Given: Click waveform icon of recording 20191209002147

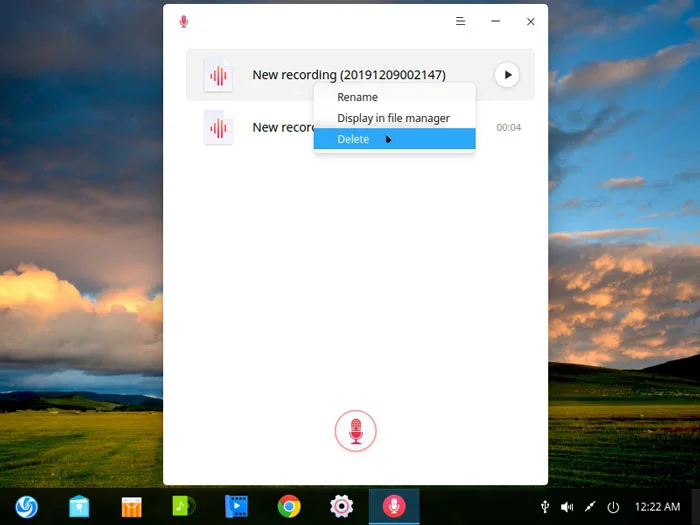Looking at the screenshot, I should (218, 75).
